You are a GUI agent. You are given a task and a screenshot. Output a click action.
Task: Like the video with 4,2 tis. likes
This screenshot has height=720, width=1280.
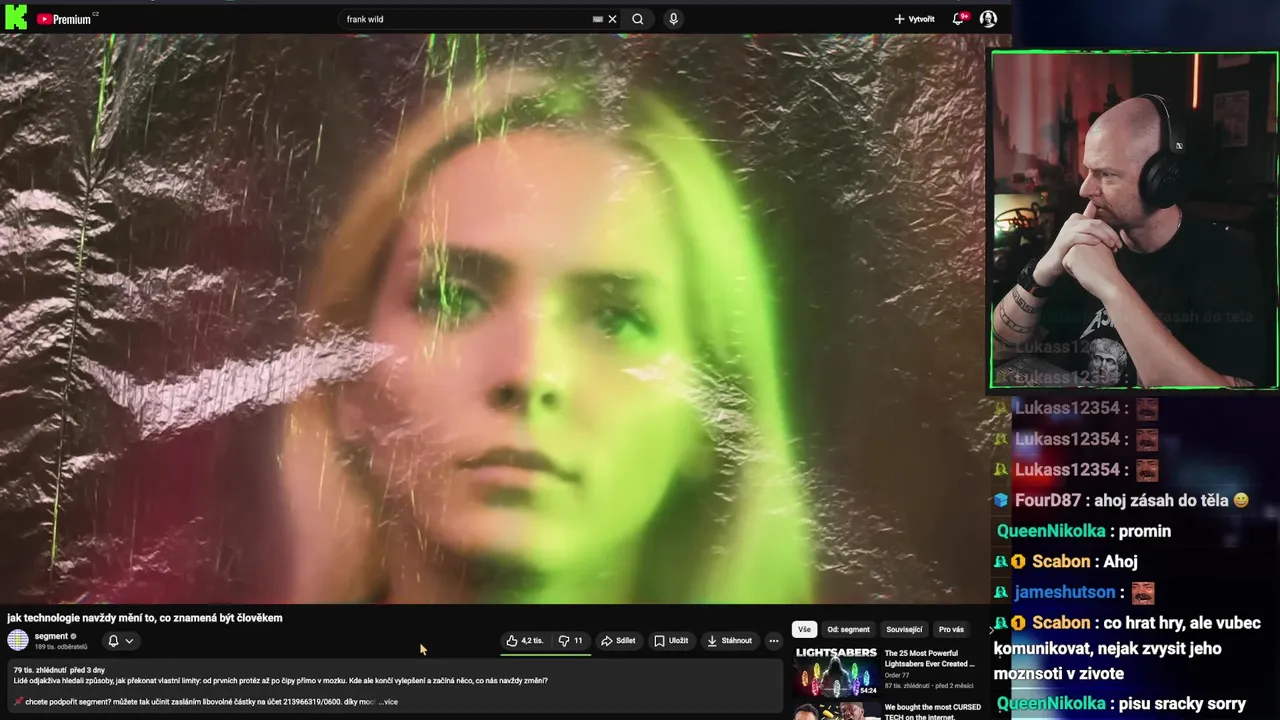[525, 641]
